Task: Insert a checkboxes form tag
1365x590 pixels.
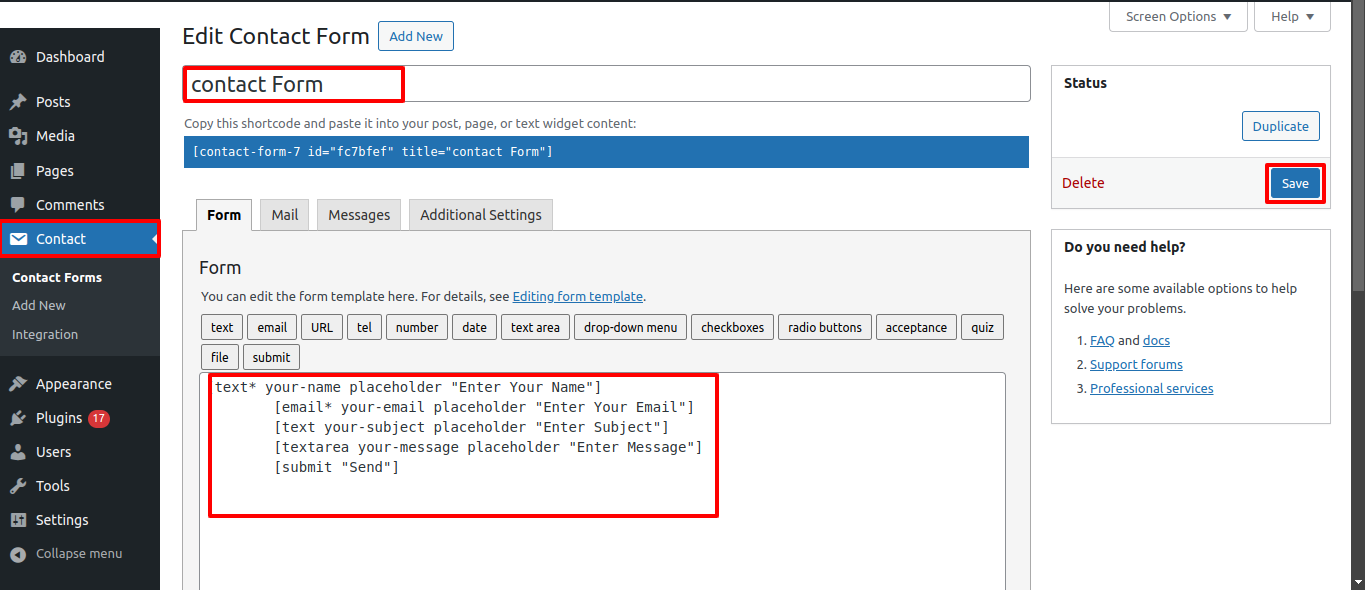Action: click(x=732, y=328)
